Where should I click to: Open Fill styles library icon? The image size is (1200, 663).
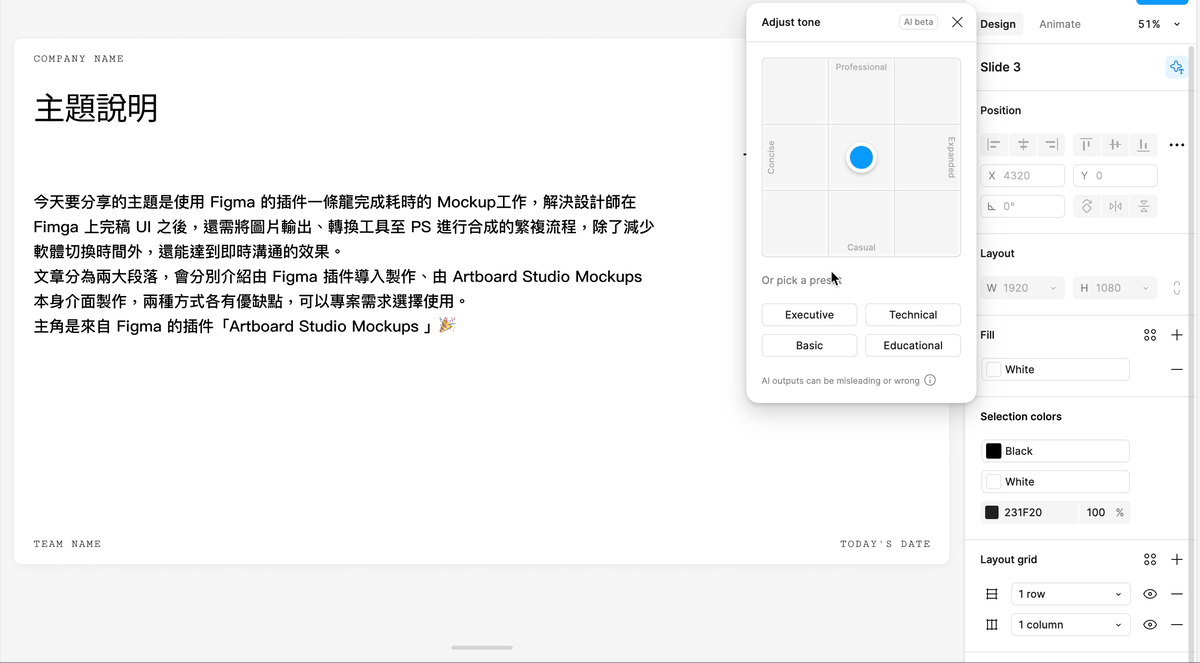(x=1150, y=335)
